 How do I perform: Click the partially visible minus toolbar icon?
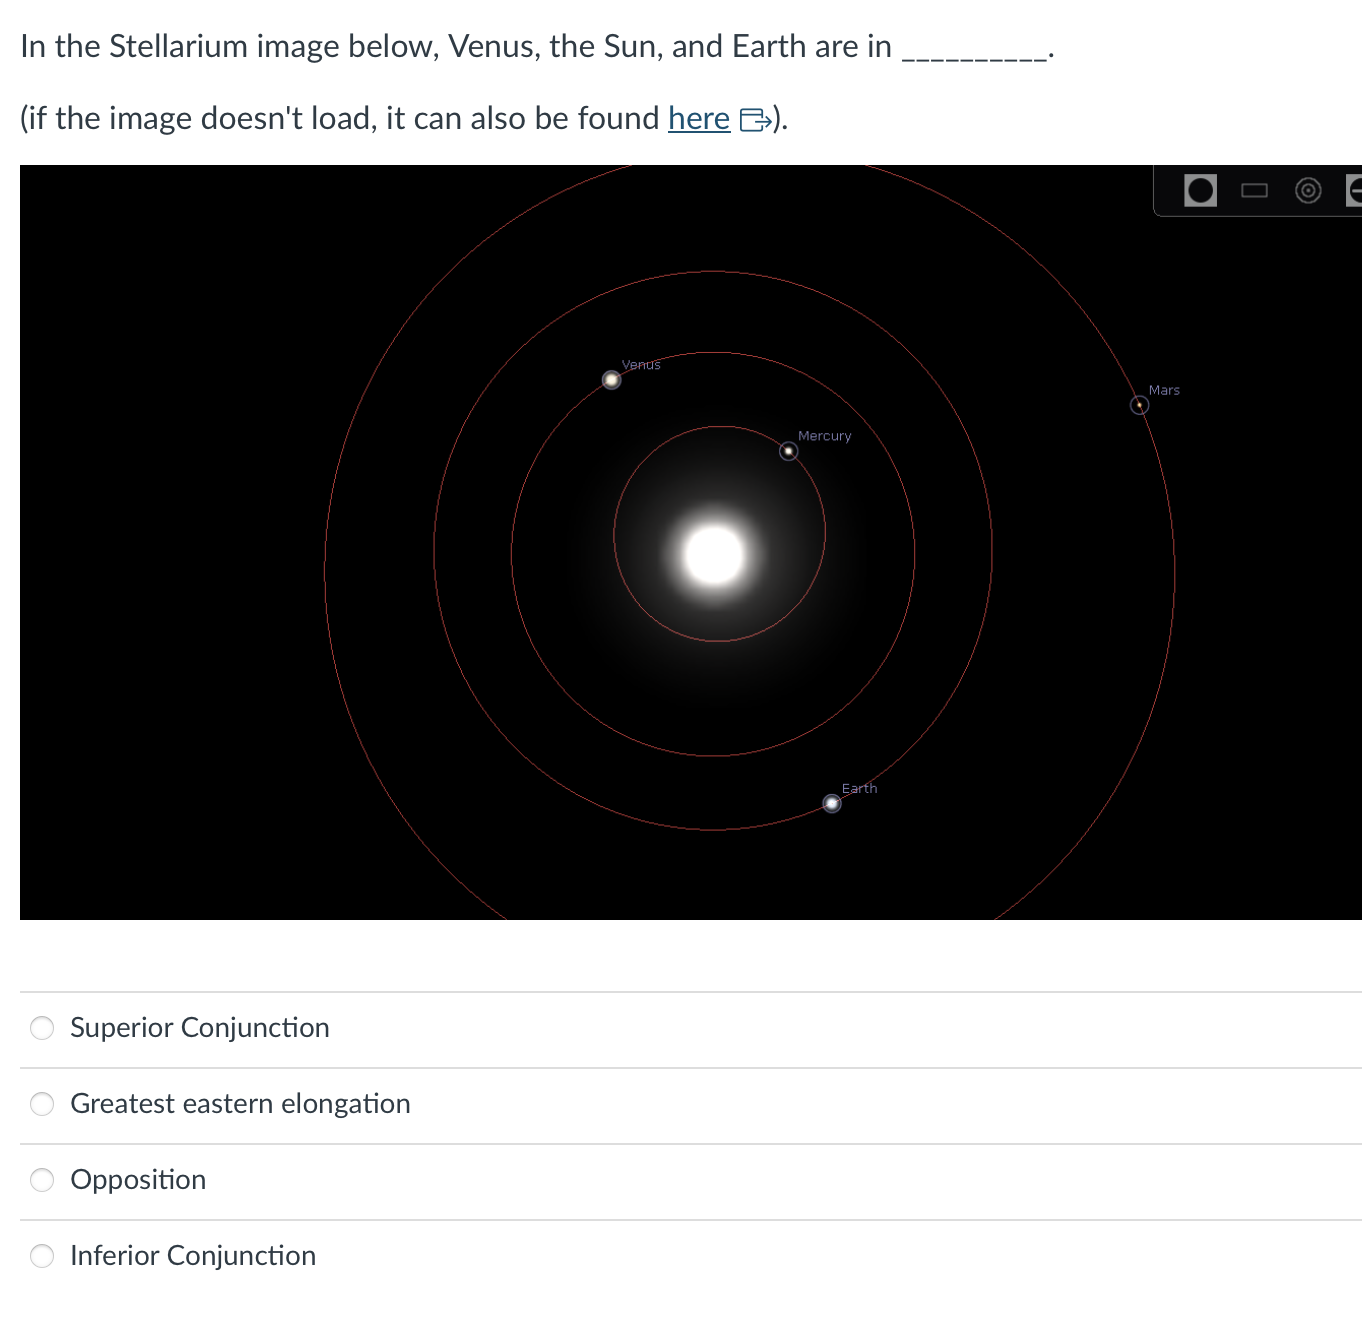coord(1356,189)
